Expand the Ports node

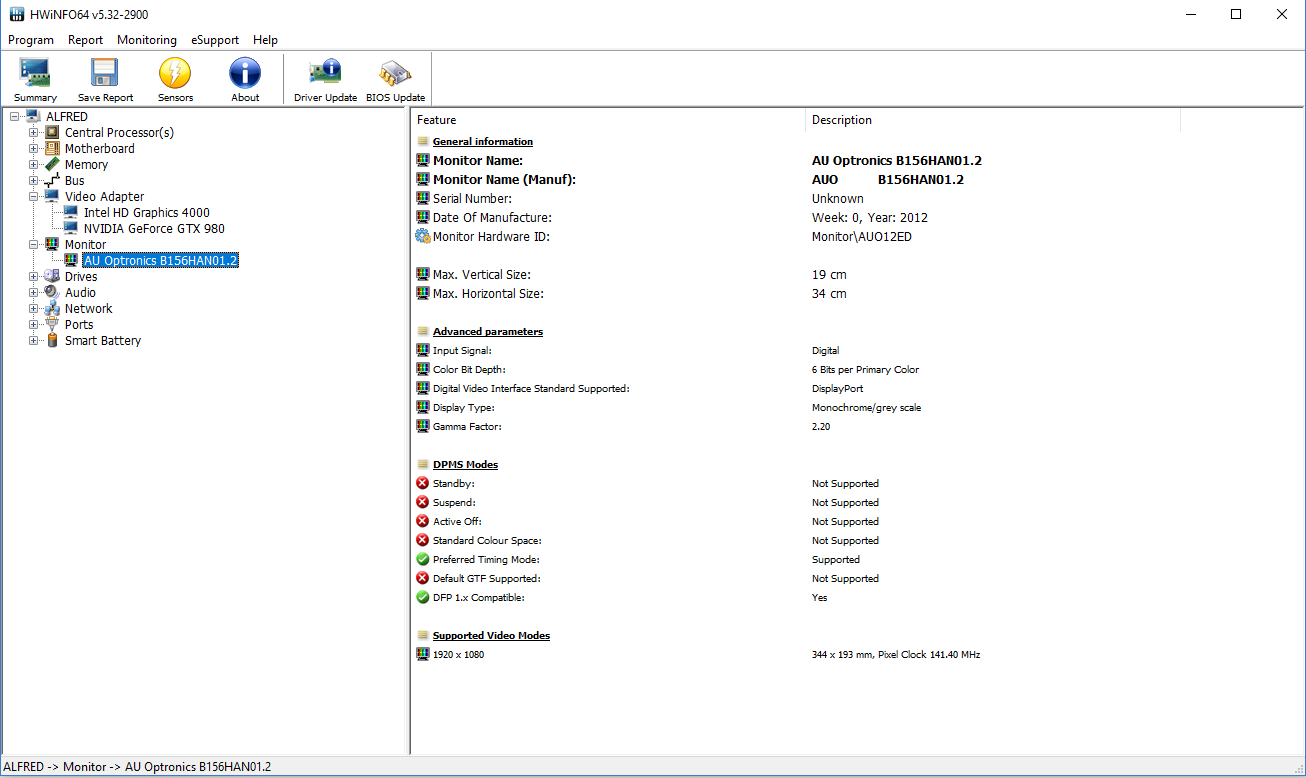point(34,325)
